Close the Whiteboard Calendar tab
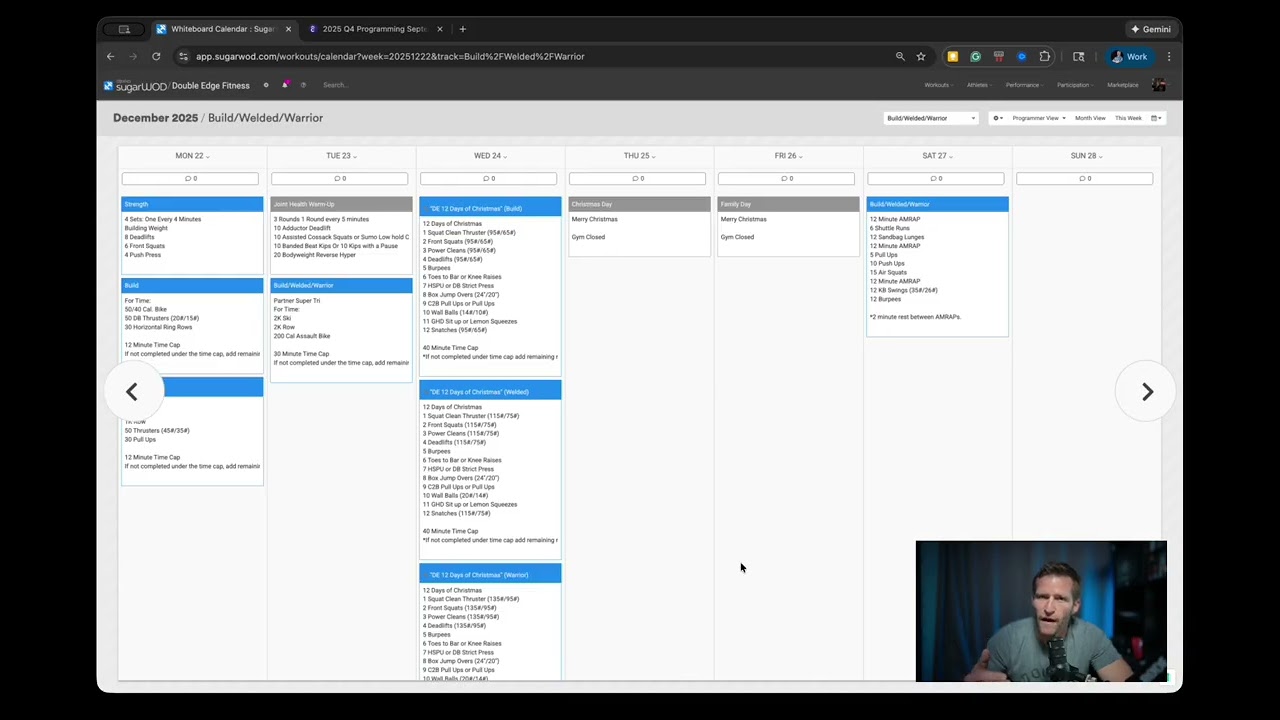 (x=288, y=29)
